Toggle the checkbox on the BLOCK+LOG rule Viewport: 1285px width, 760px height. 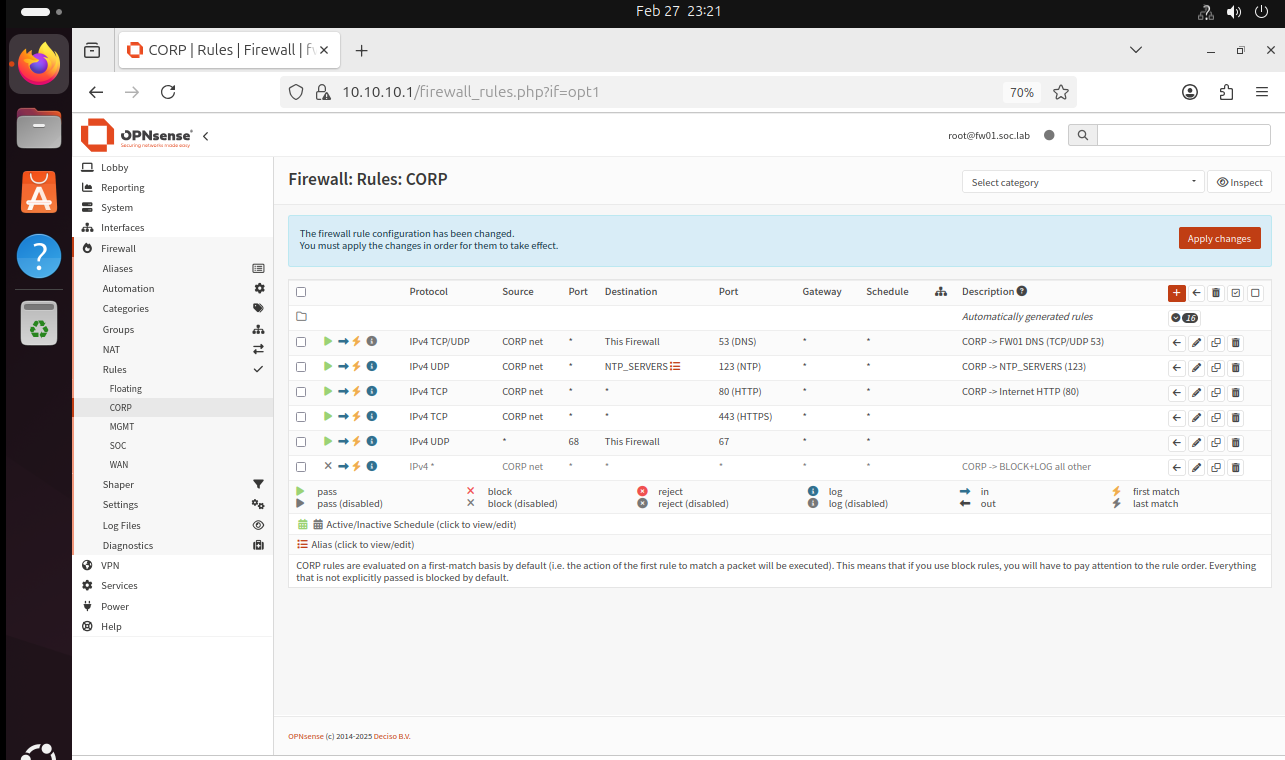tap(301, 466)
